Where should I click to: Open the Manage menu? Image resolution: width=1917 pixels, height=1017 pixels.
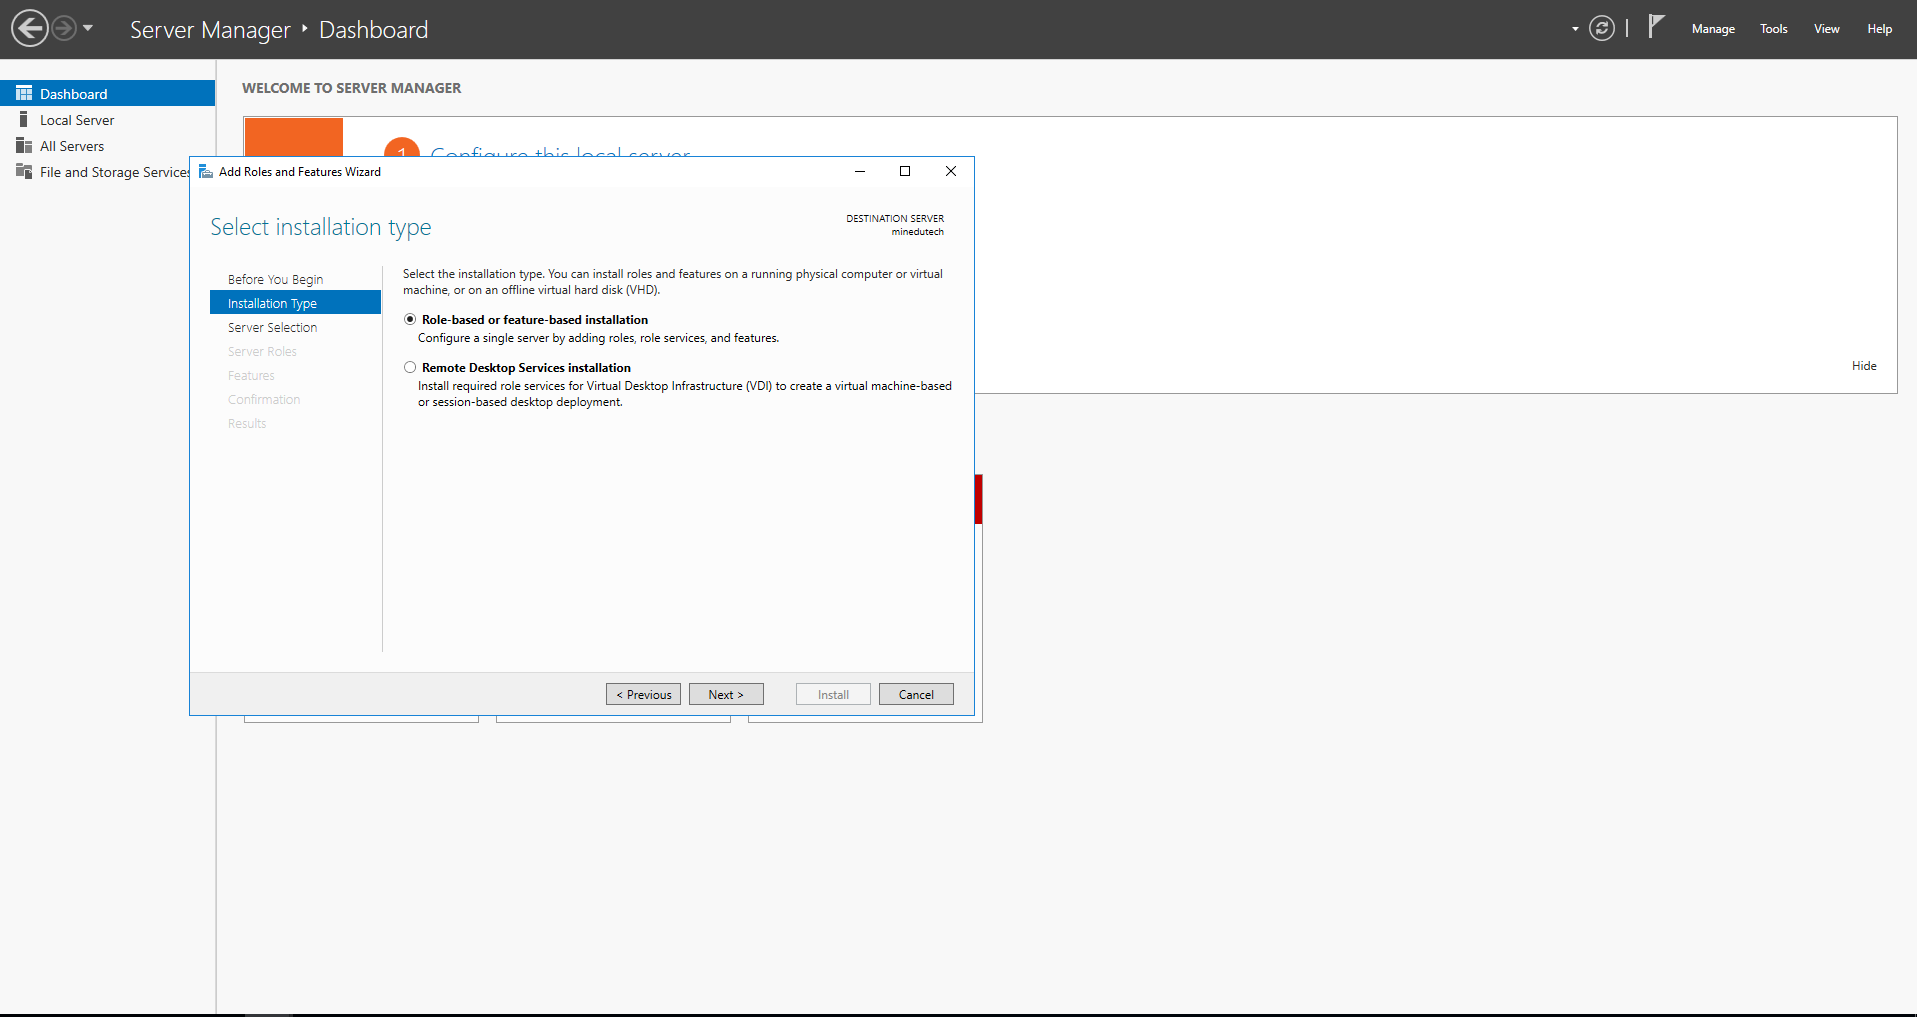[x=1712, y=29]
